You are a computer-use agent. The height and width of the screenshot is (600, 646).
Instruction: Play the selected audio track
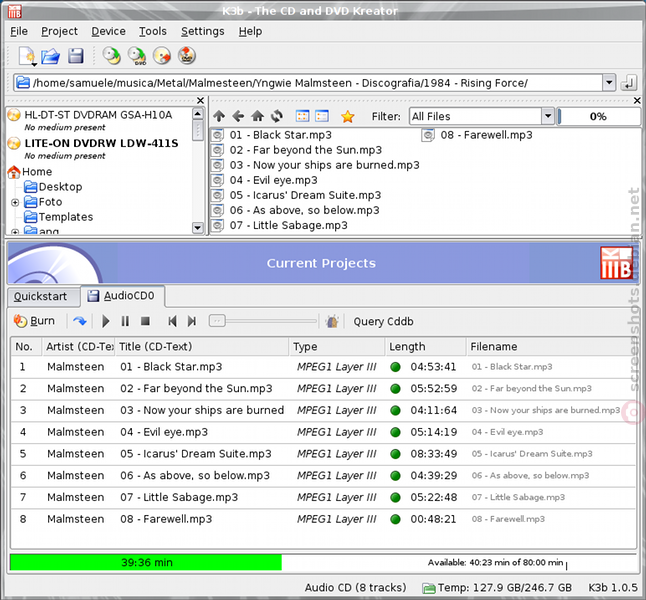pyautogui.click(x=105, y=321)
